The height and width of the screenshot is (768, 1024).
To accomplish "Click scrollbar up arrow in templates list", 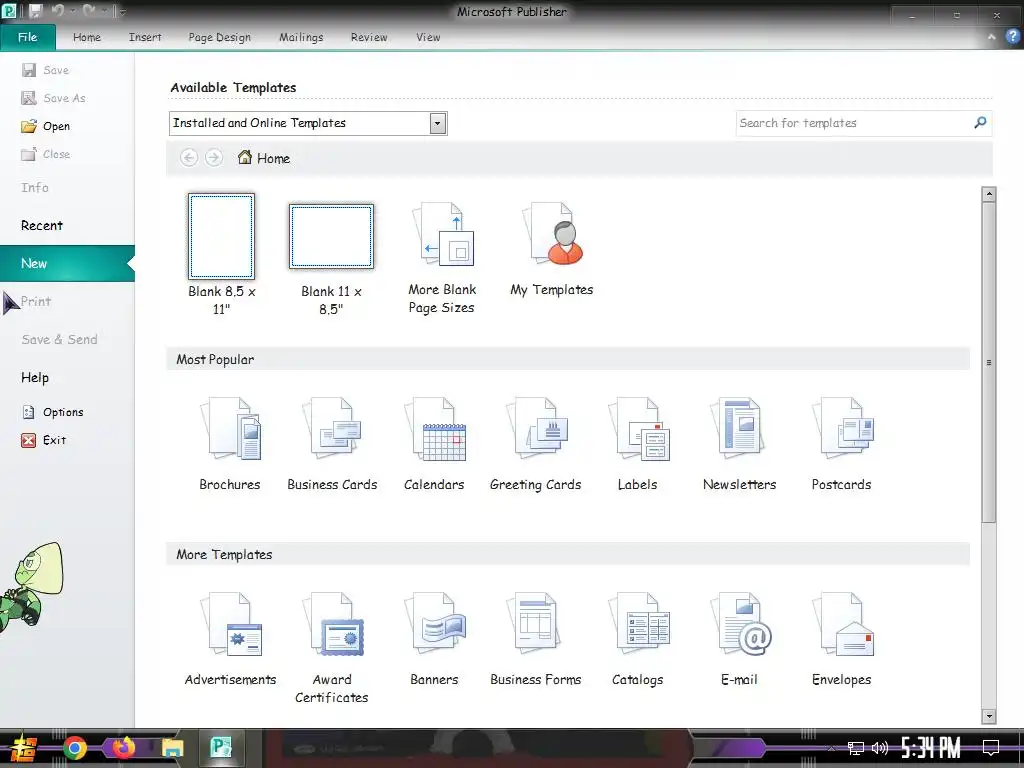I will point(989,194).
